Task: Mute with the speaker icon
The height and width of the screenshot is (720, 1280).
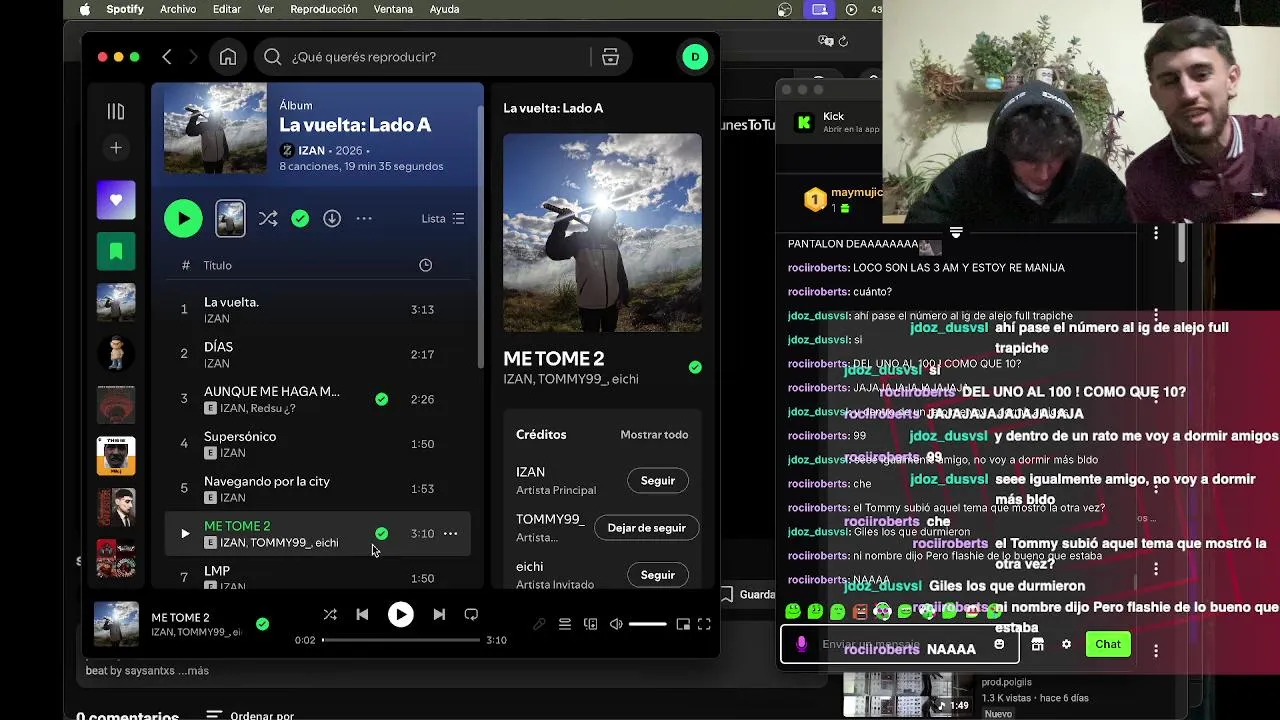Action: 616,624
